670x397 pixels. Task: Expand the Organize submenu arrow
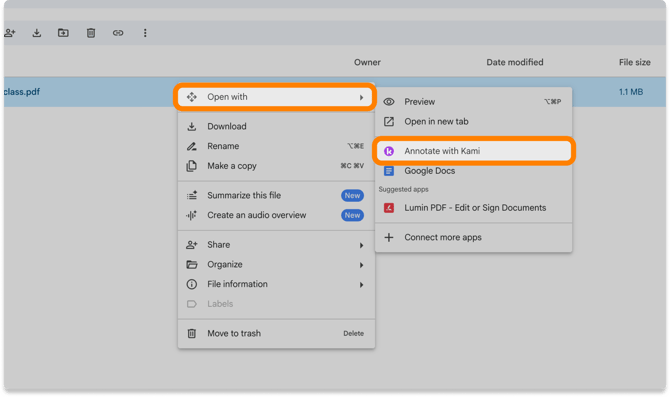click(x=361, y=265)
